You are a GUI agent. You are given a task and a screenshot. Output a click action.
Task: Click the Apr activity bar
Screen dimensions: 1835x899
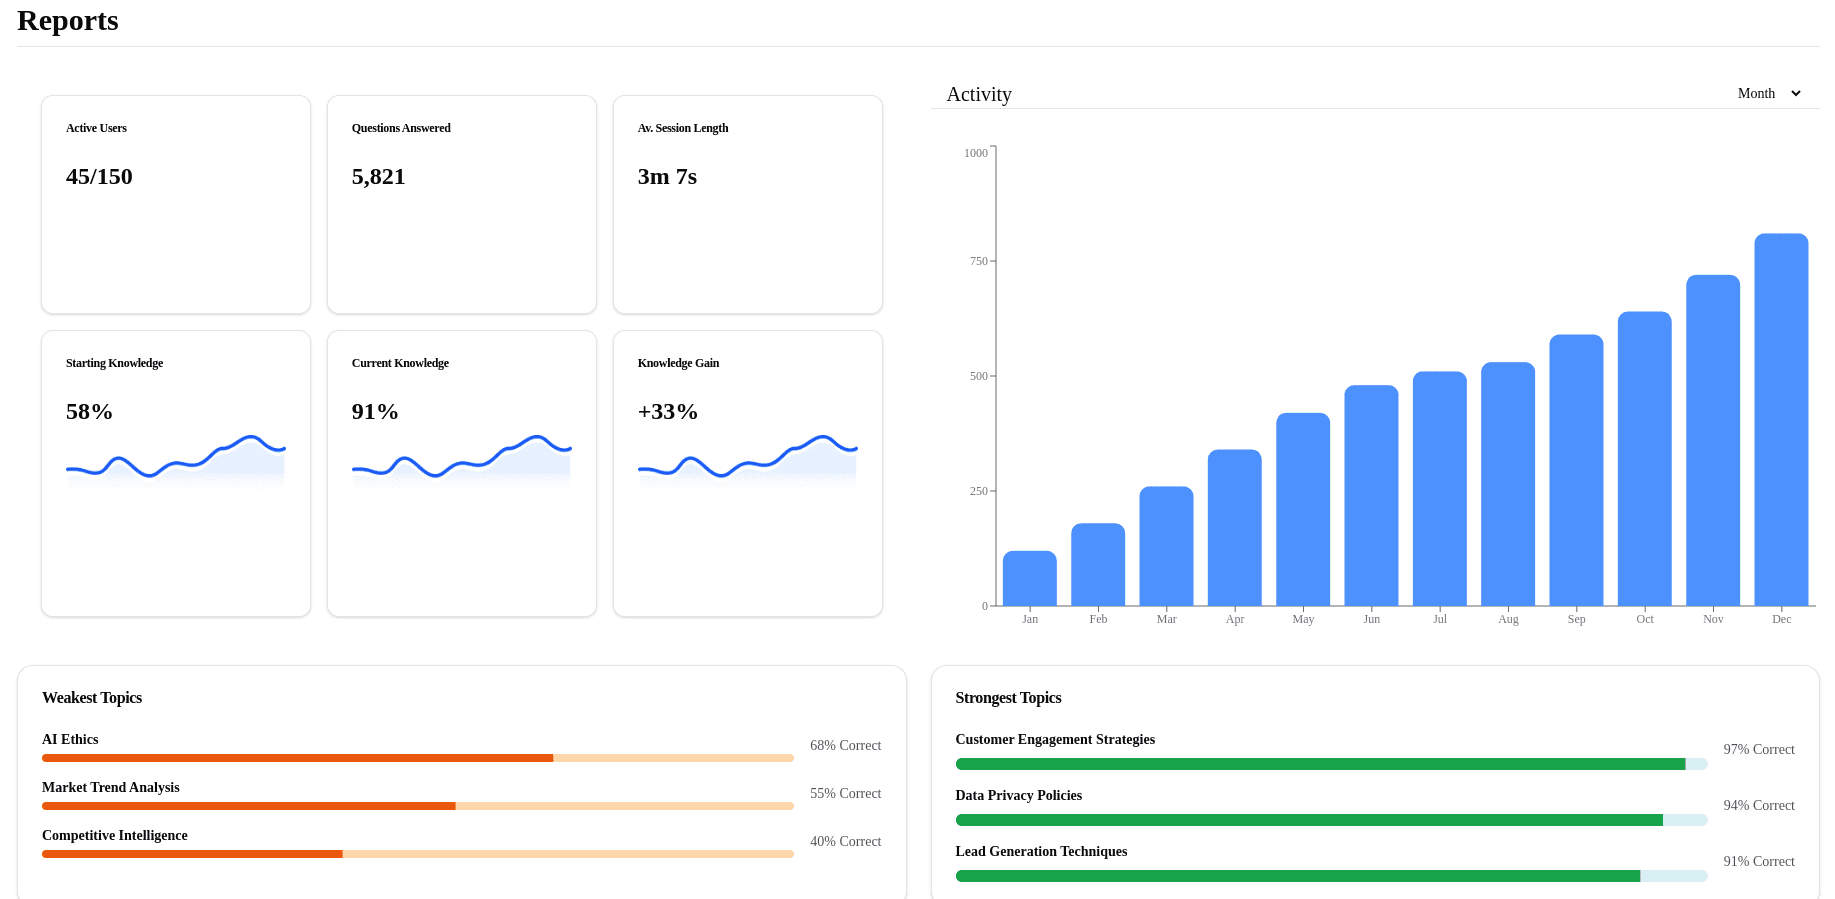[x=1235, y=528]
